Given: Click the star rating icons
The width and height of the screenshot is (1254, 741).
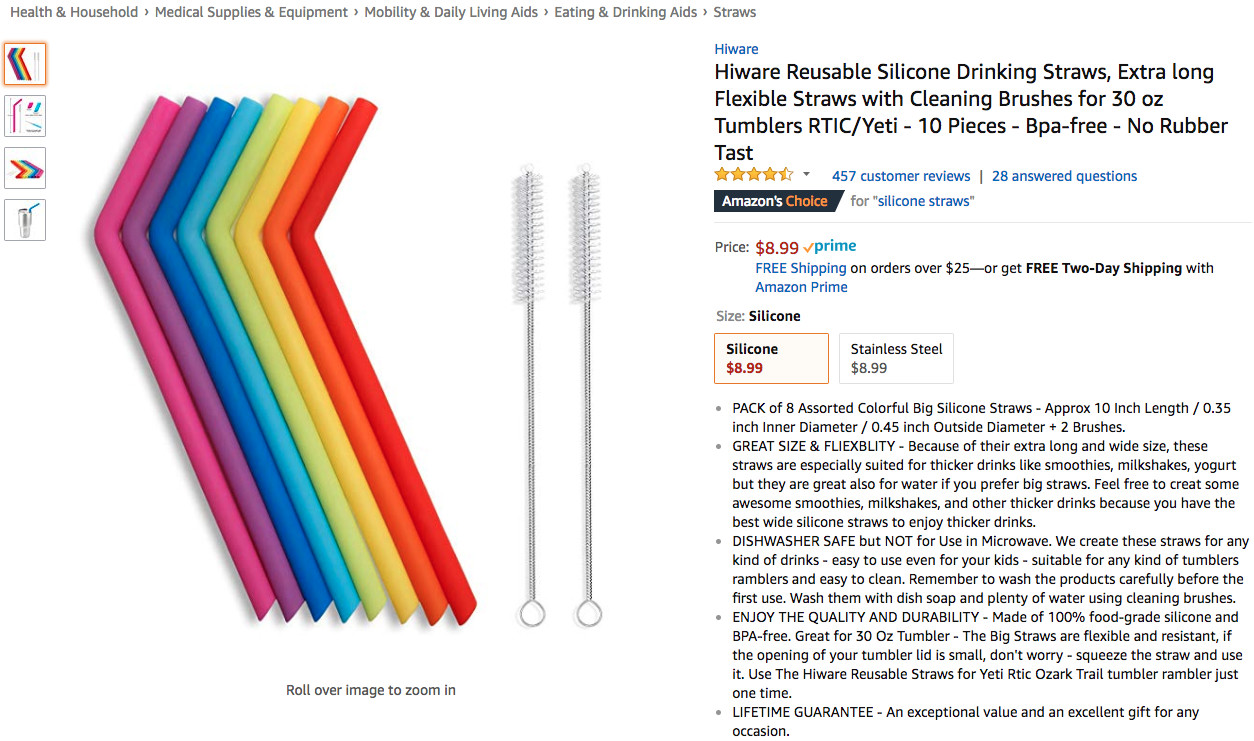Looking at the screenshot, I should click(754, 175).
